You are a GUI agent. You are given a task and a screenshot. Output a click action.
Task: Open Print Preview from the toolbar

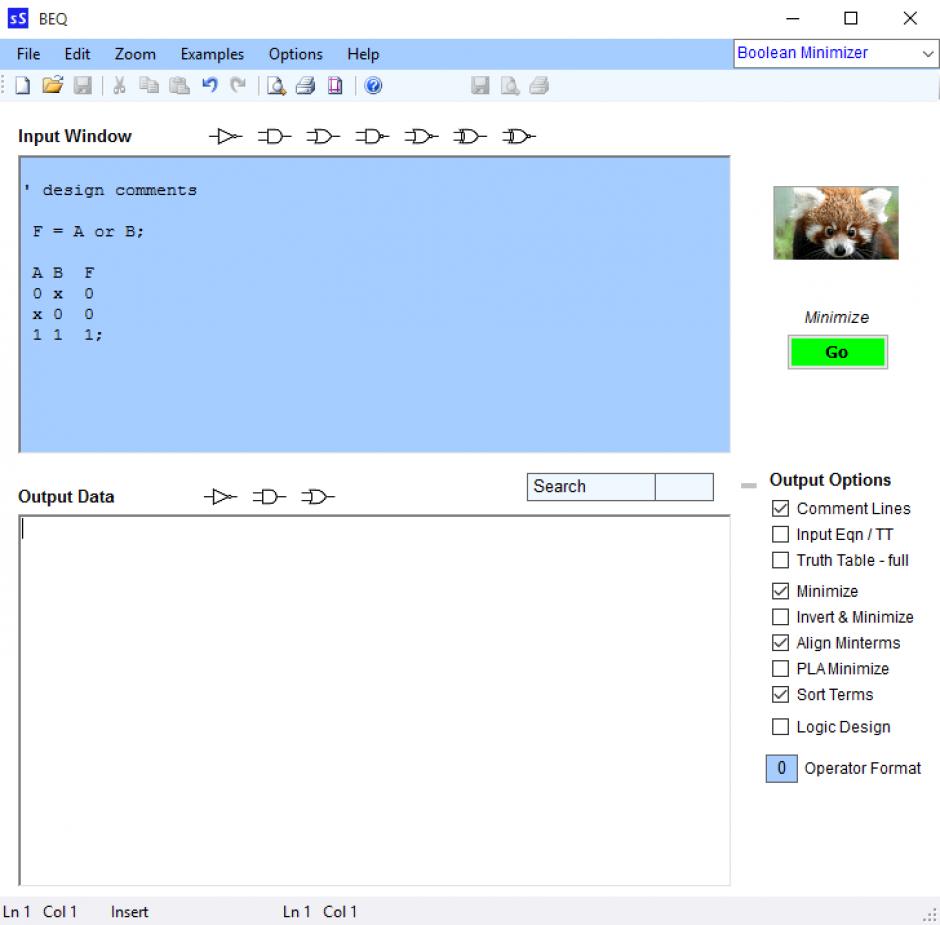[276, 86]
